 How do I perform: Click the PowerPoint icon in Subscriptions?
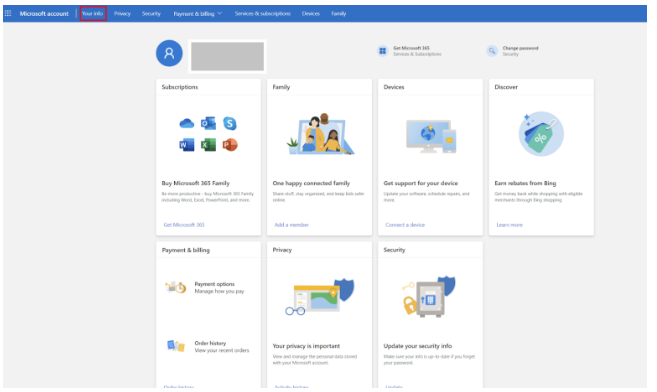pyautogui.click(x=230, y=145)
